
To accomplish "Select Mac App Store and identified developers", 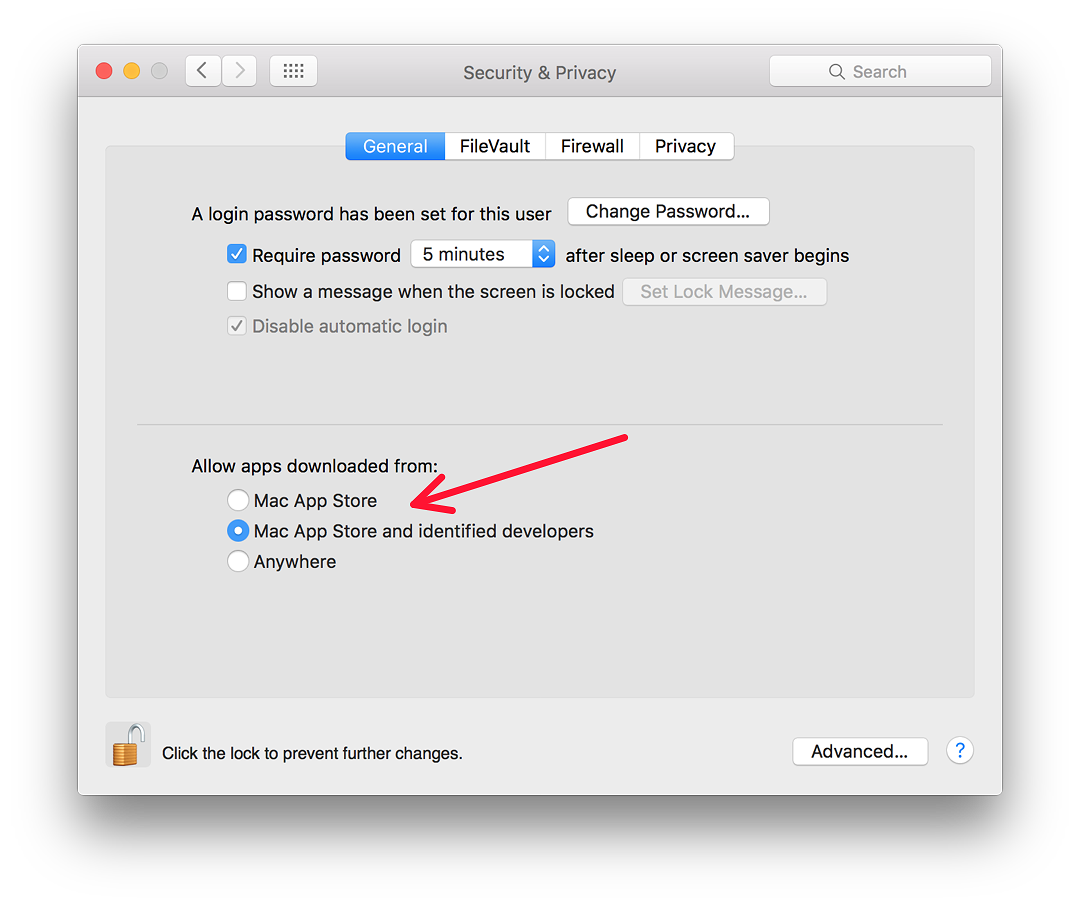I will click(x=238, y=531).
